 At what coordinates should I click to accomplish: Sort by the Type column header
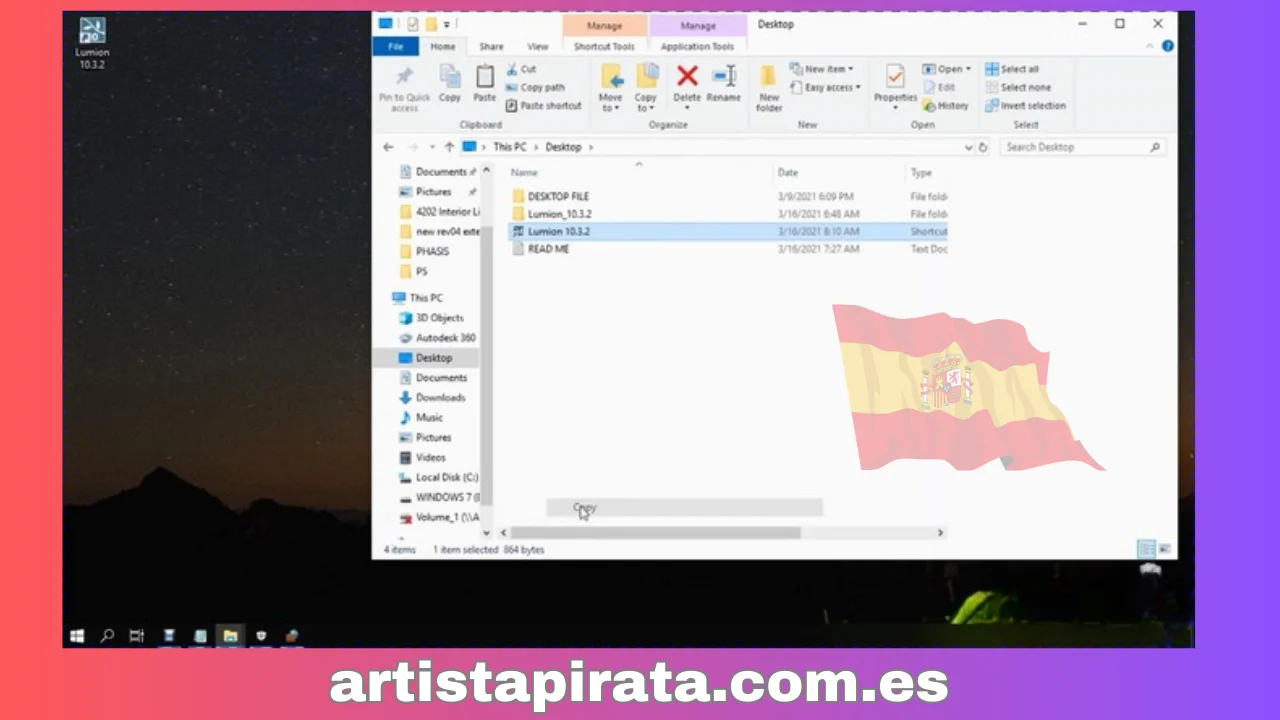(921, 172)
